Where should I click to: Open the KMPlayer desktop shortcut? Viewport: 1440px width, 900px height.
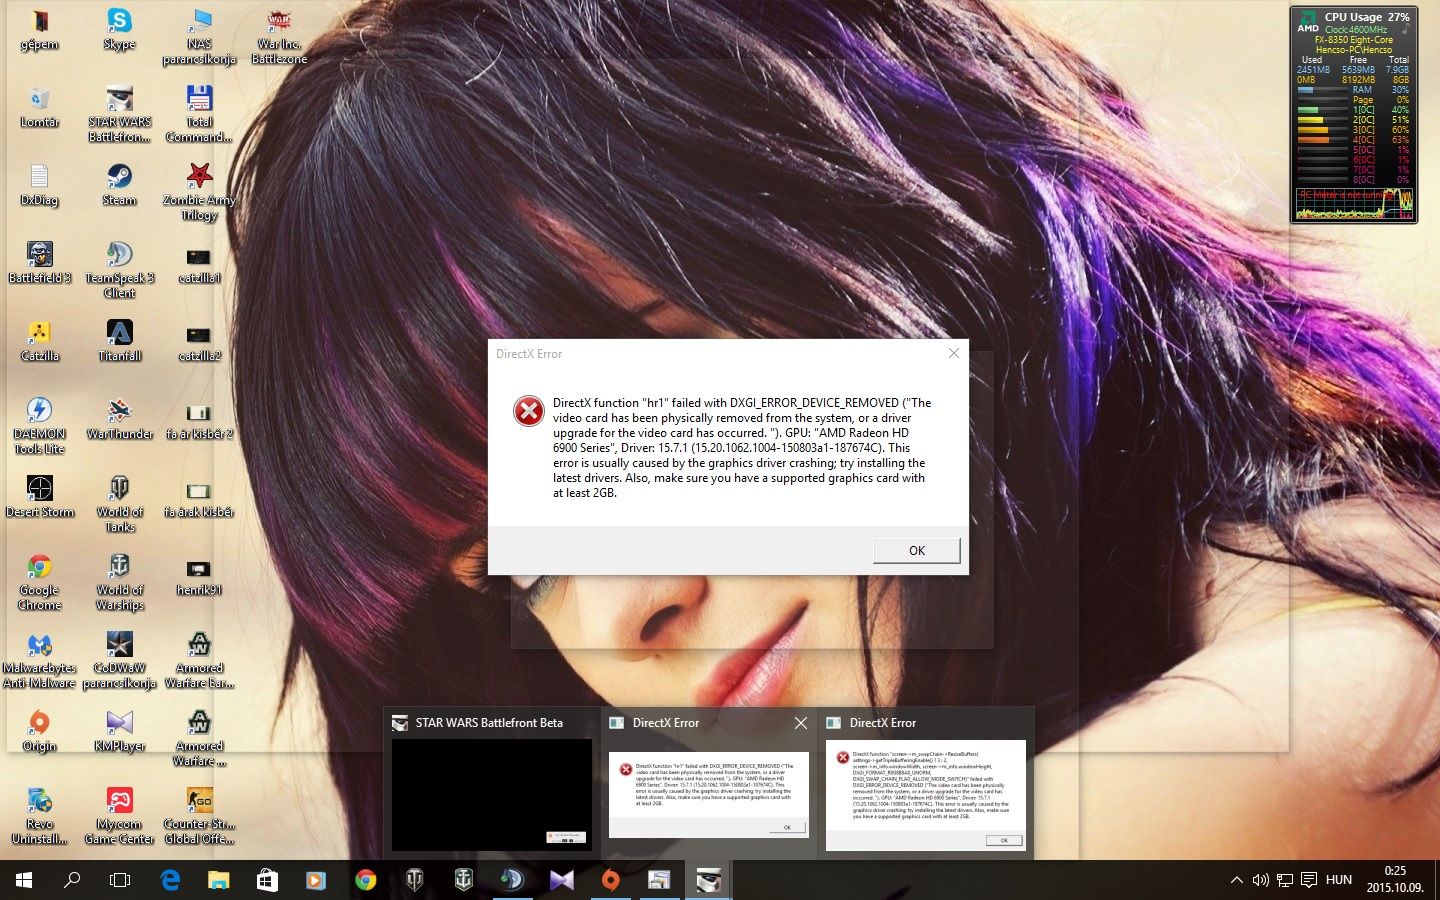(x=119, y=731)
